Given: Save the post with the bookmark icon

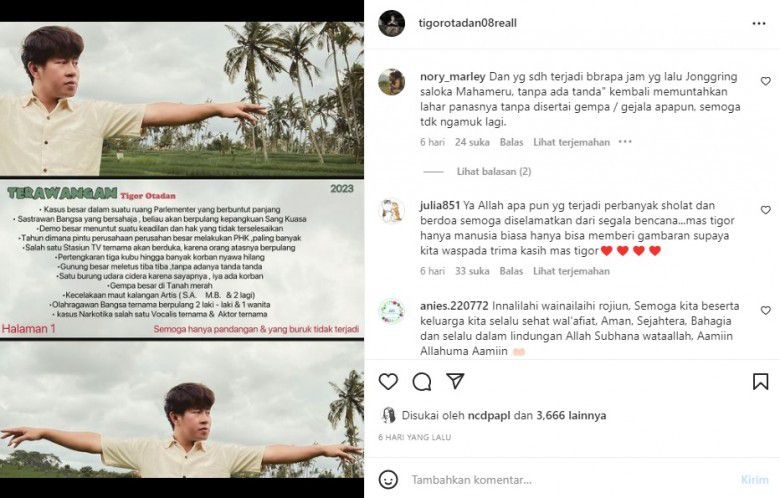Looking at the screenshot, I should point(760,382).
